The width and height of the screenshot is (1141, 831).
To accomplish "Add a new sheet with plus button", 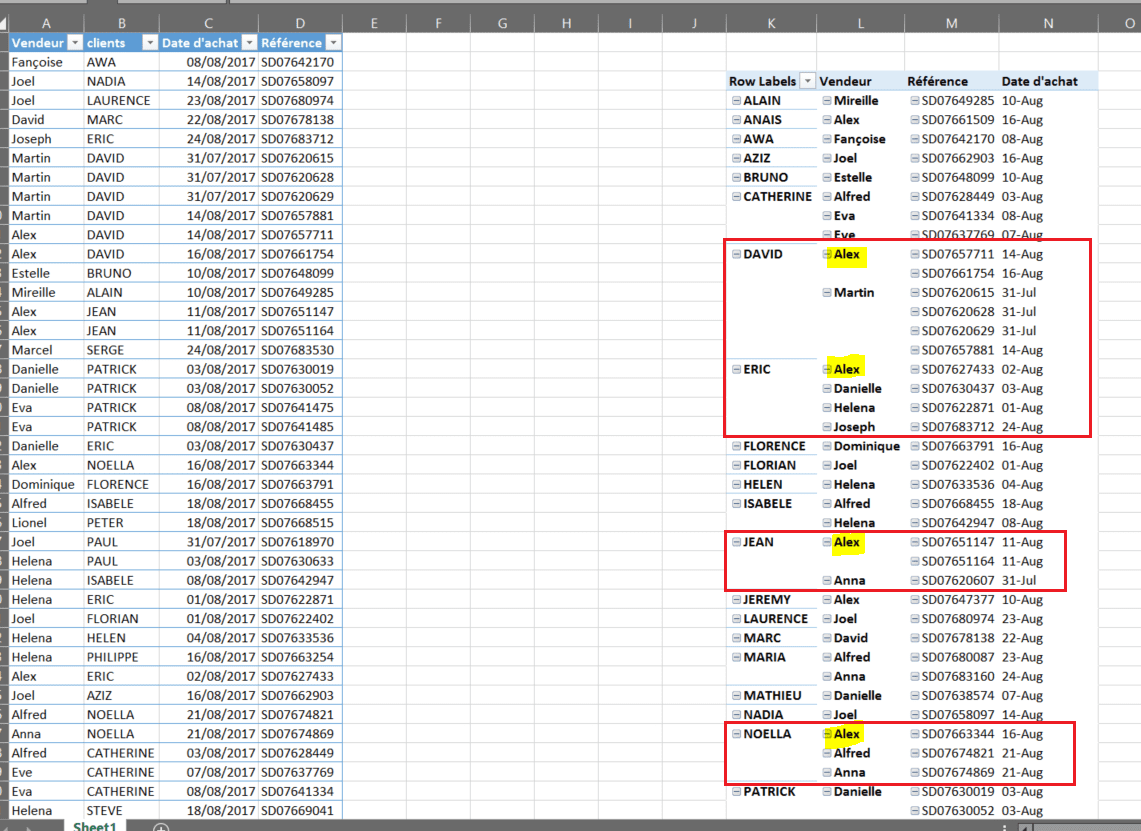I will (x=161, y=826).
